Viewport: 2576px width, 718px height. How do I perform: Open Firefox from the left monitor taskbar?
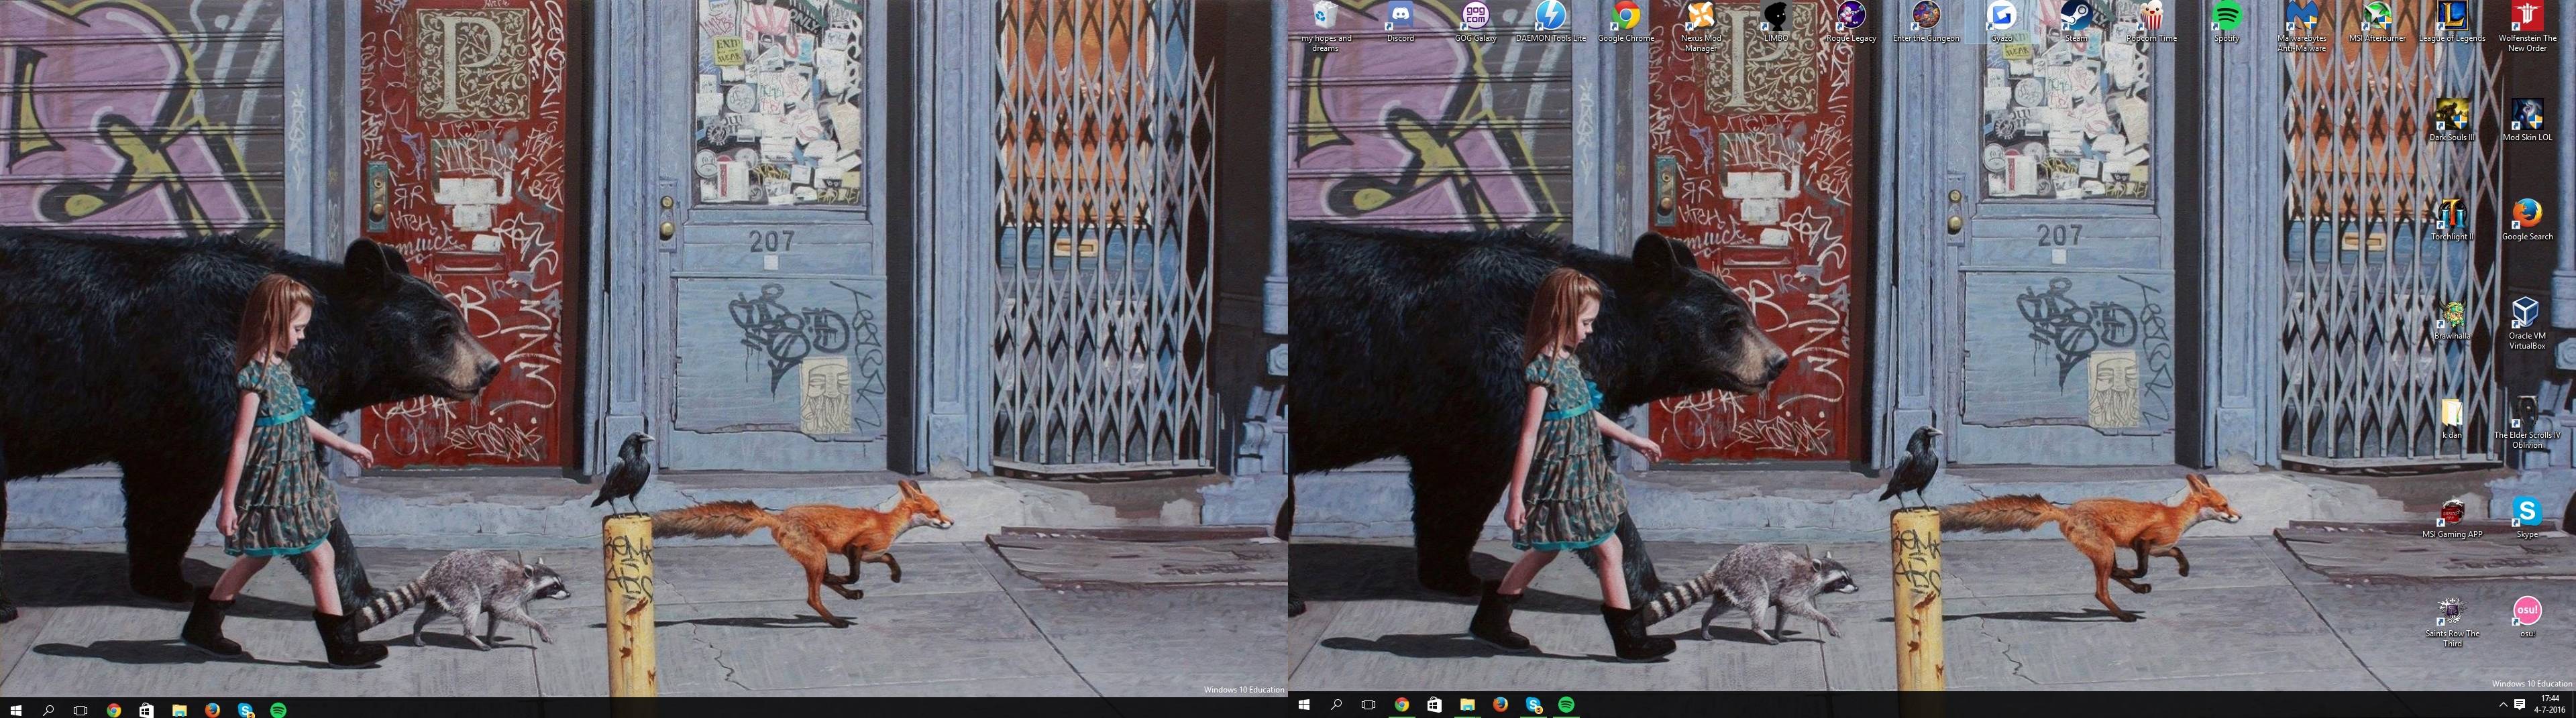(212, 710)
